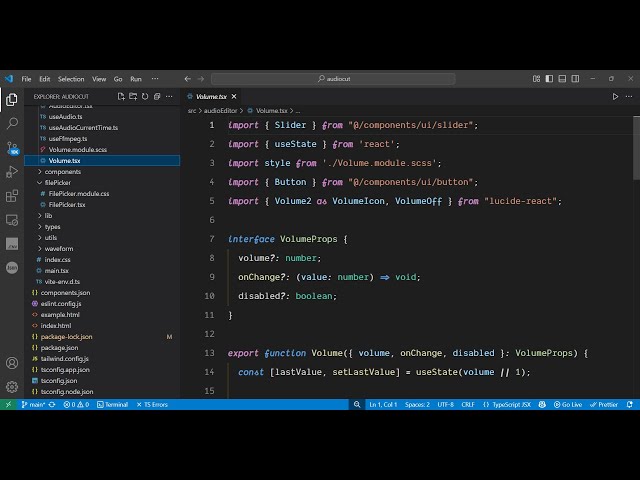640x480 pixels.
Task: Open the Edit menu
Action: click(x=44, y=79)
